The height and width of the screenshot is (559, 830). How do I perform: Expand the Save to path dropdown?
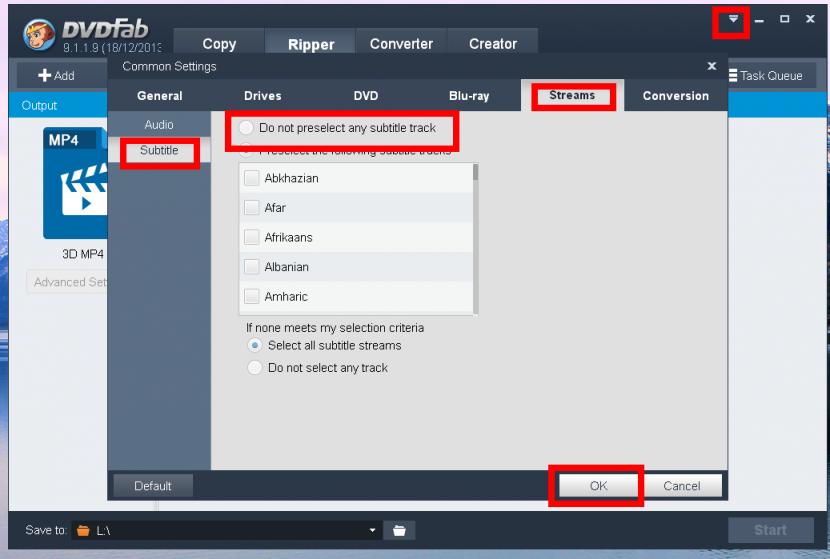[373, 530]
